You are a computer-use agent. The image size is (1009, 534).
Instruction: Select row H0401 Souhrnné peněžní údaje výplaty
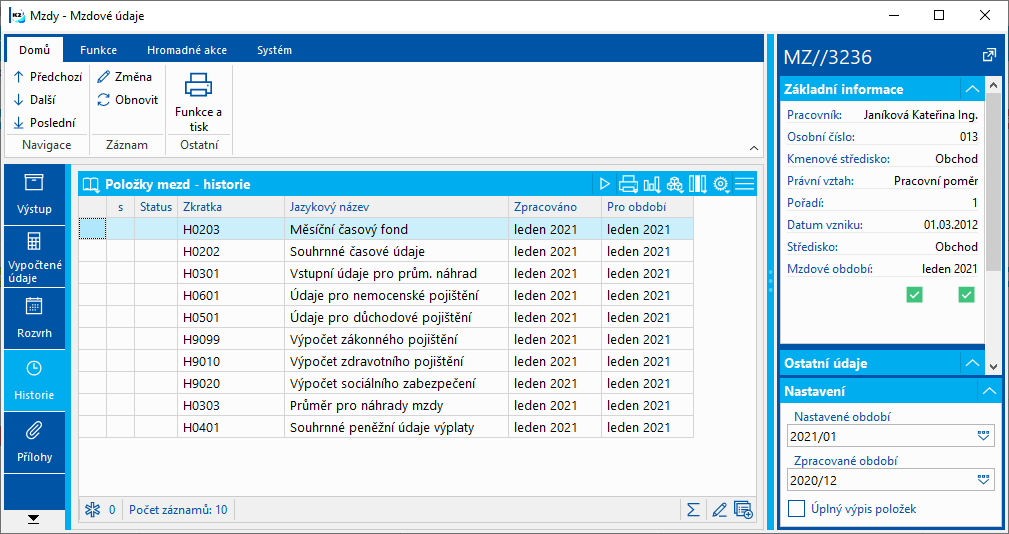point(386,427)
